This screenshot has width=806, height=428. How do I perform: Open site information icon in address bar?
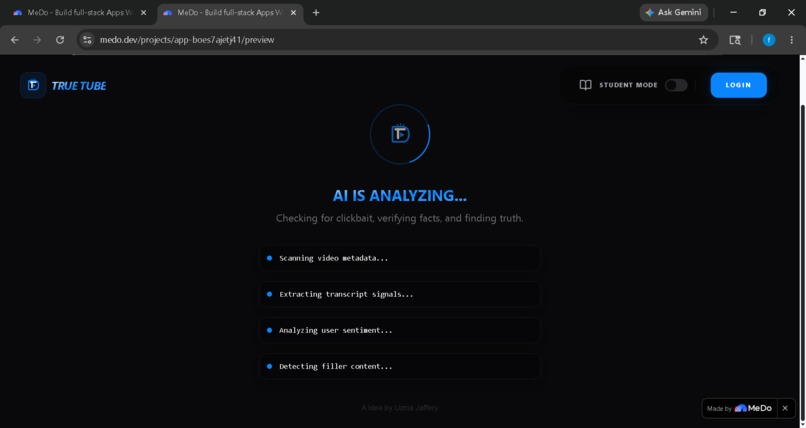pos(87,40)
